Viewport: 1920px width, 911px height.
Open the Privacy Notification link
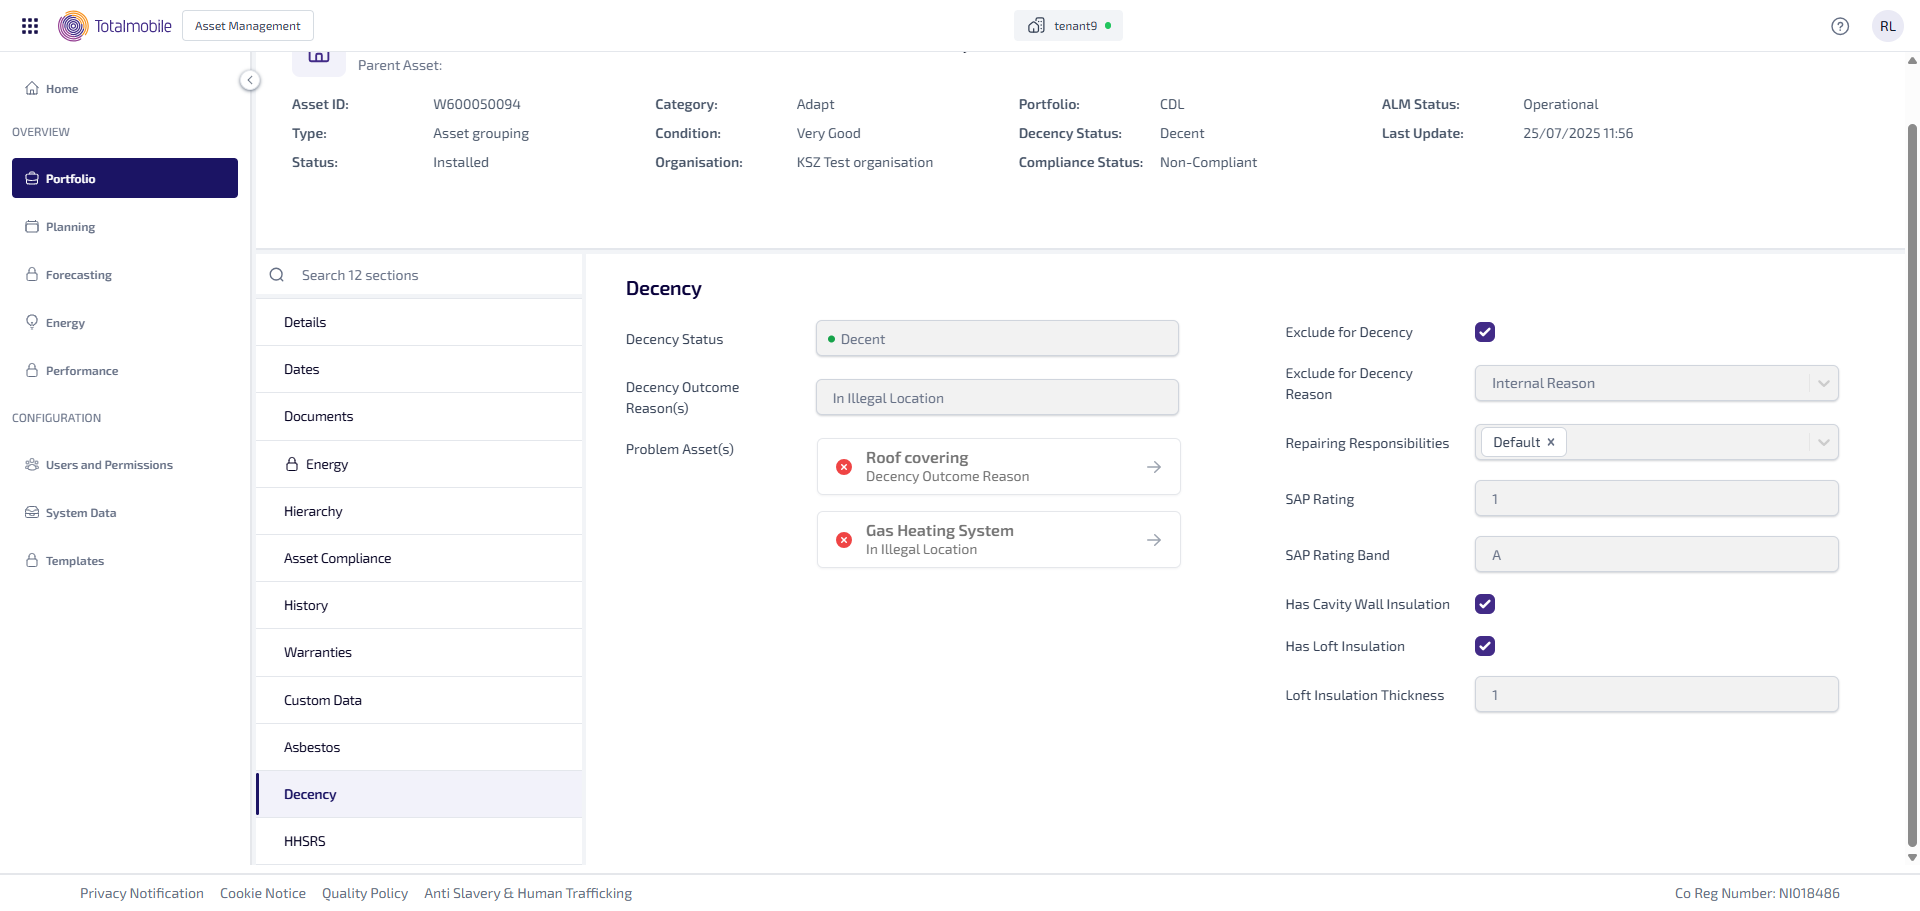(142, 893)
